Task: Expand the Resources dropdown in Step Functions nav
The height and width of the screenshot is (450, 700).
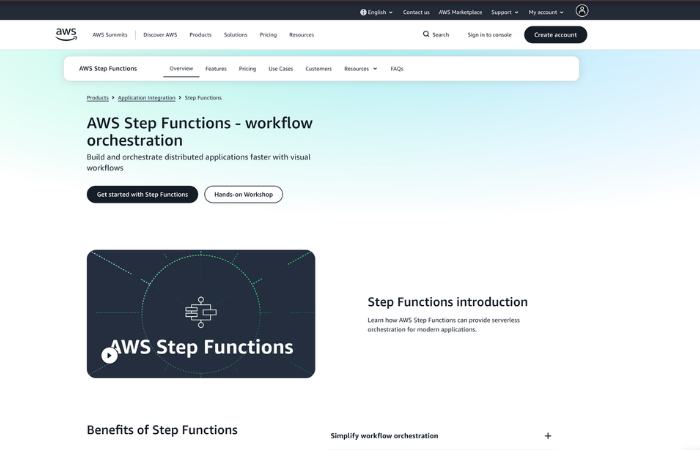Action: point(361,69)
